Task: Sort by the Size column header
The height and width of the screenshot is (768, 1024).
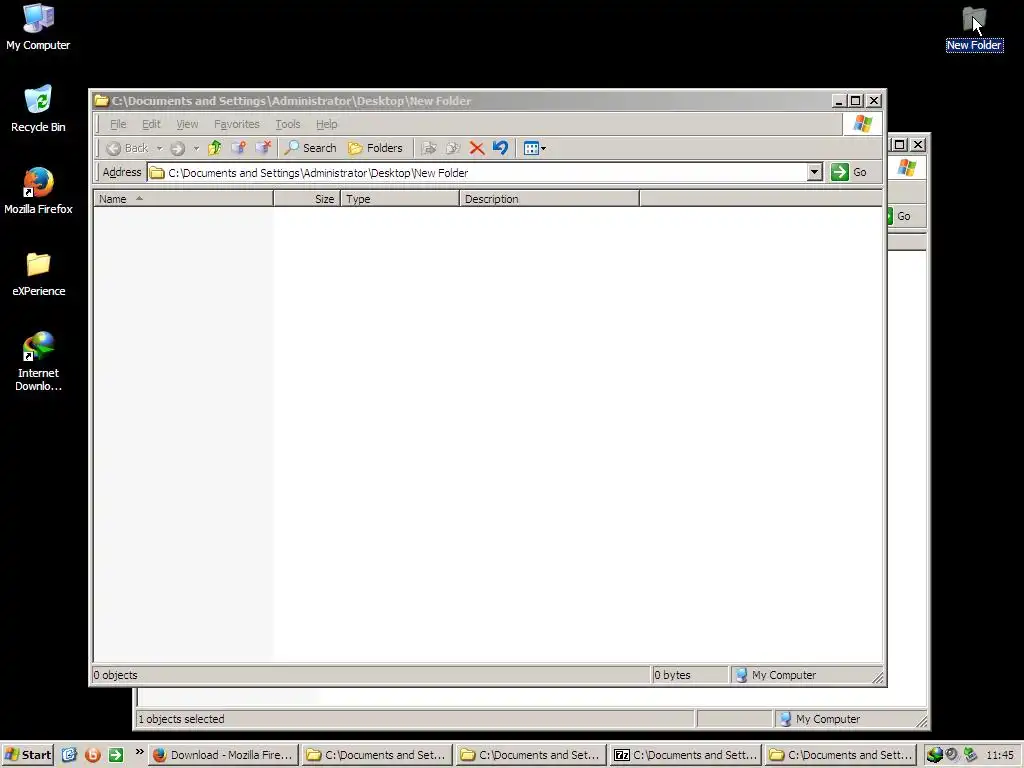Action: click(307, 199)
